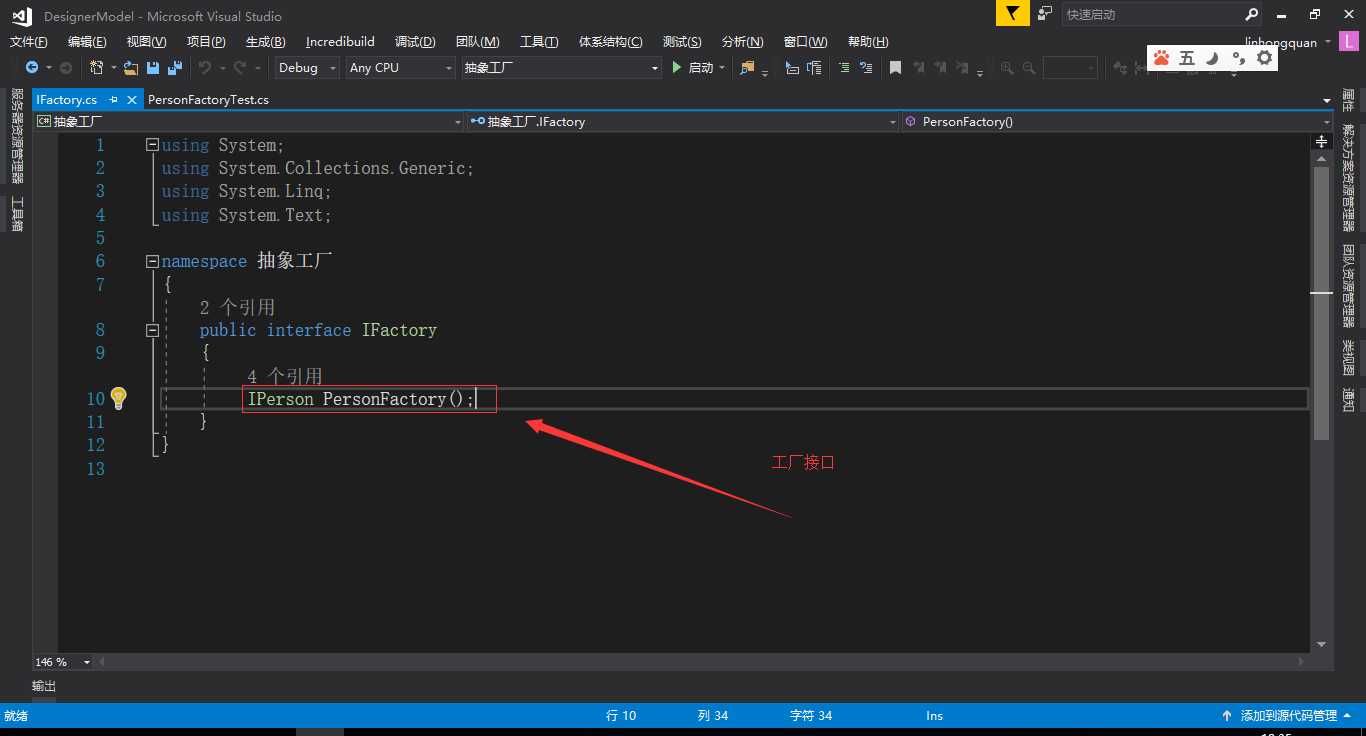
Task: Click the magnifier in Quick Launch
Action: tap(1252, 14)
